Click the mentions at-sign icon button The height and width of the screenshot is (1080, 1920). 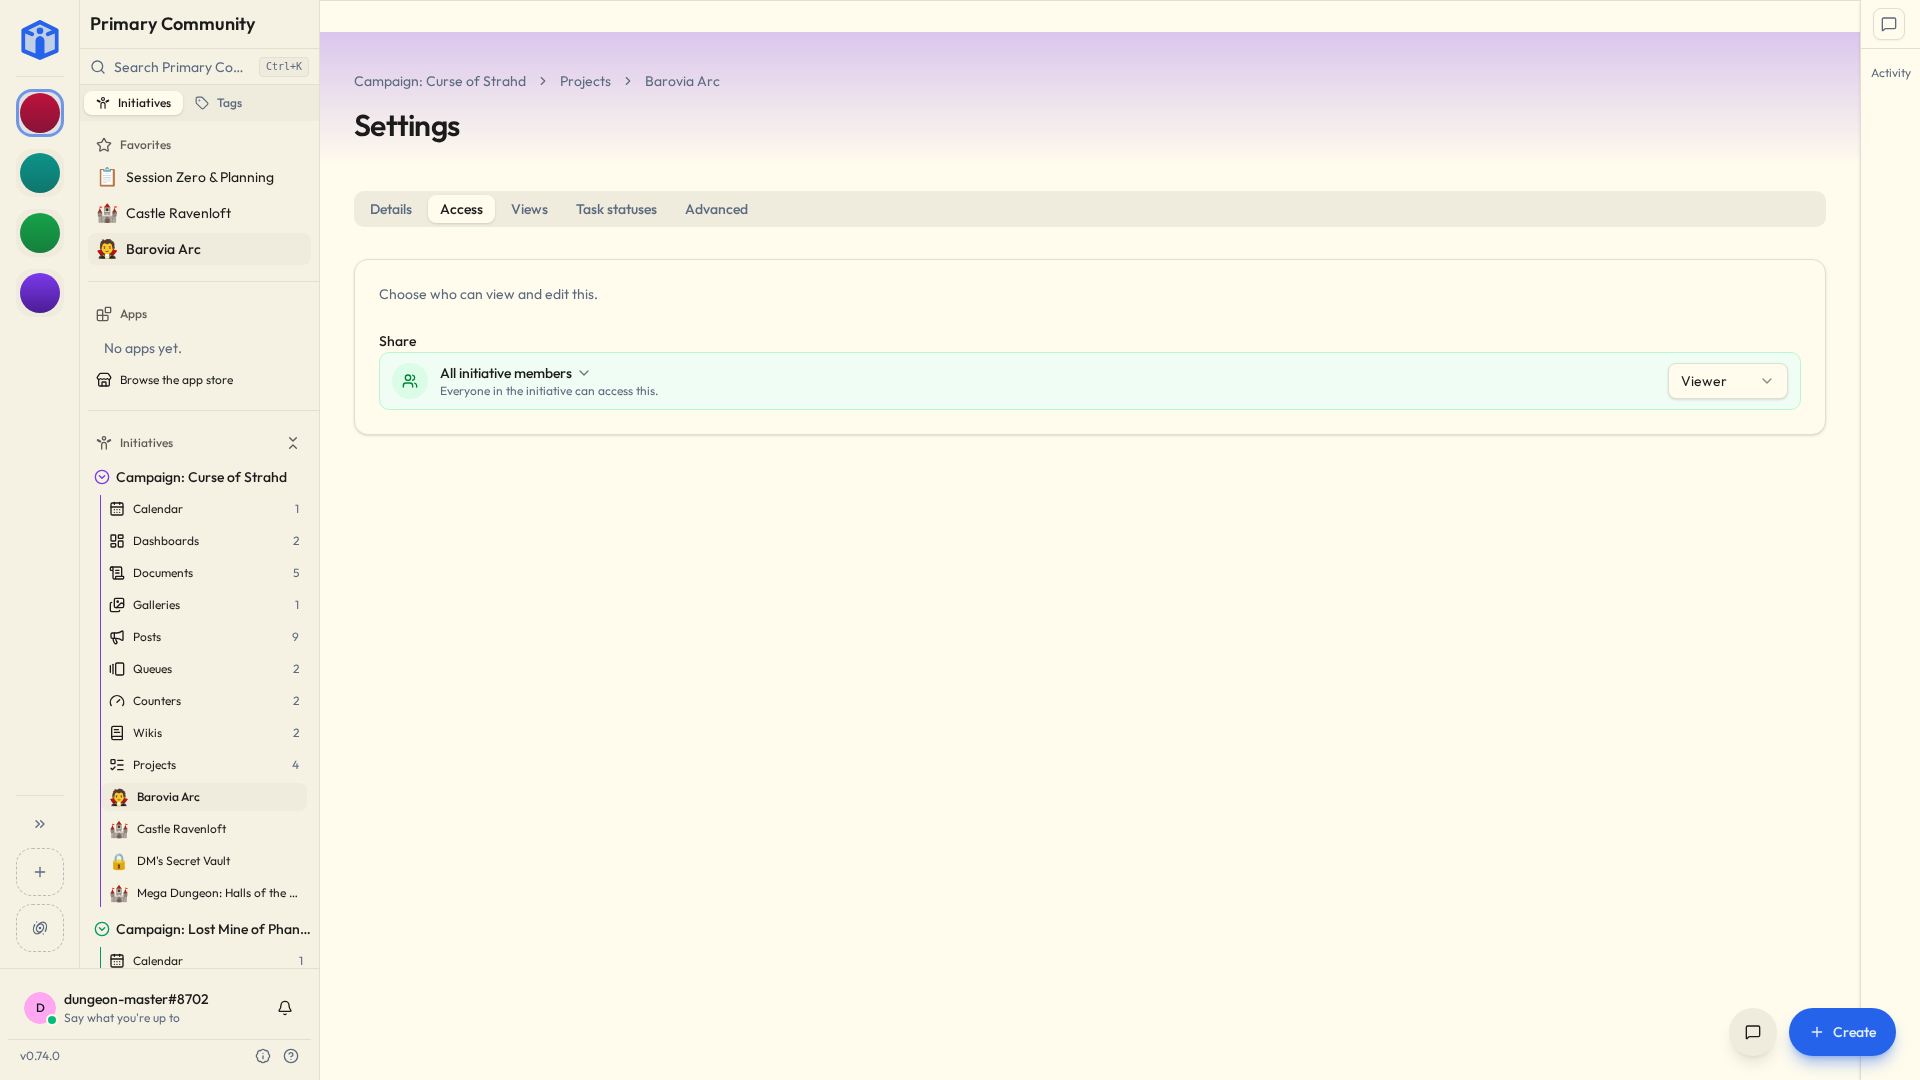pyautogui.click(x=40, y=928)
